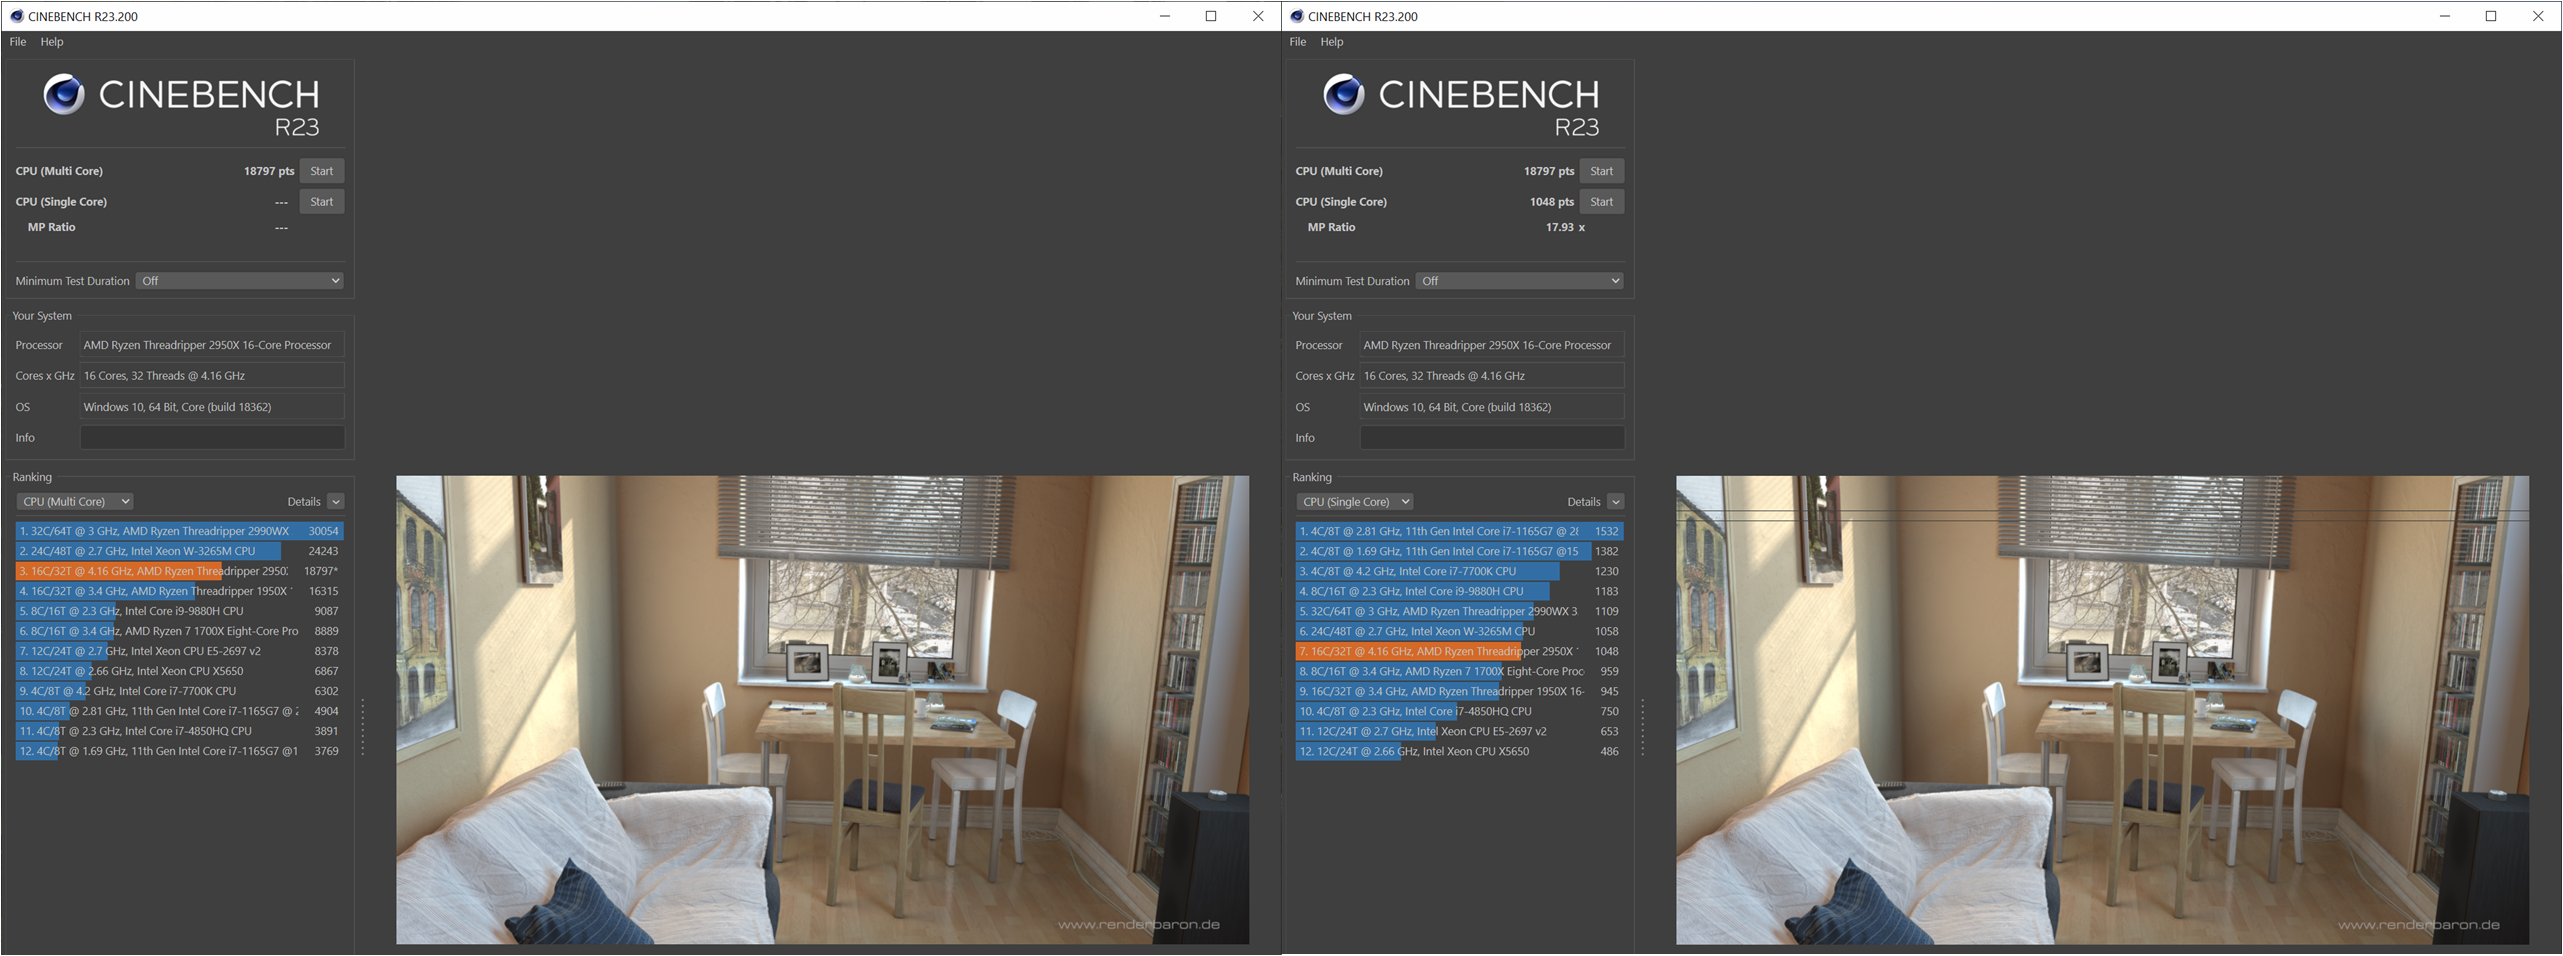Start CPU Single Core test in right window
2563x956 pixels.
pyautogui.click(x=1602, y=202)
